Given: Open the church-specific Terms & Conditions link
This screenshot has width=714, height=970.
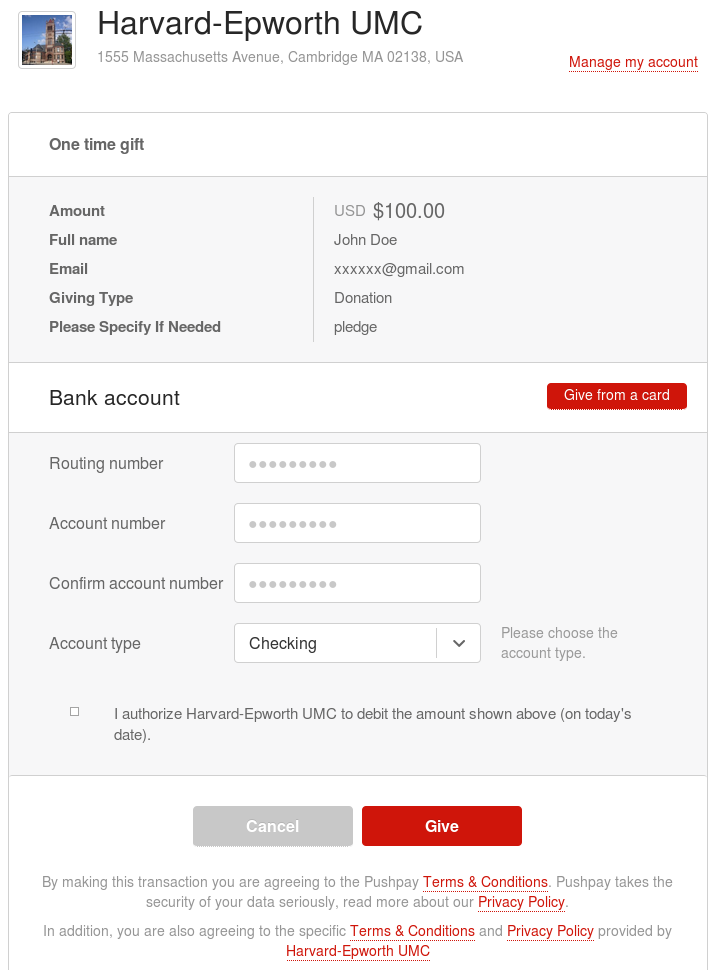Looking at the screenshot, I should (412, 932).
